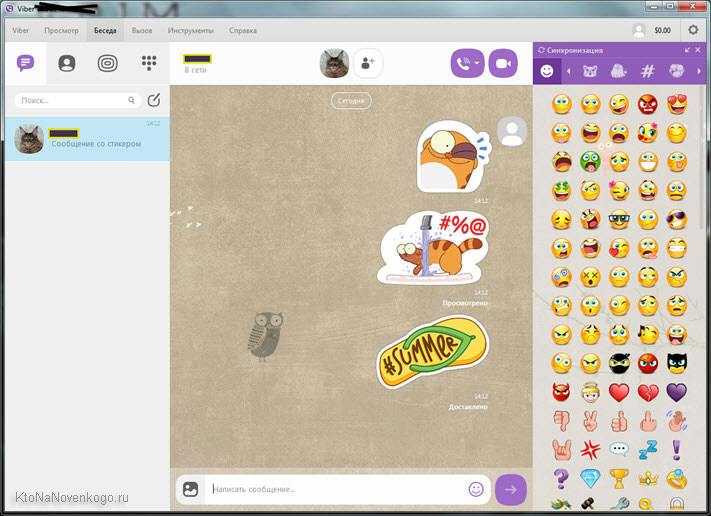Close the sticker panel with the X
Image resolution: width=711 pixels, height=516 pixels.
click(698, 50)
